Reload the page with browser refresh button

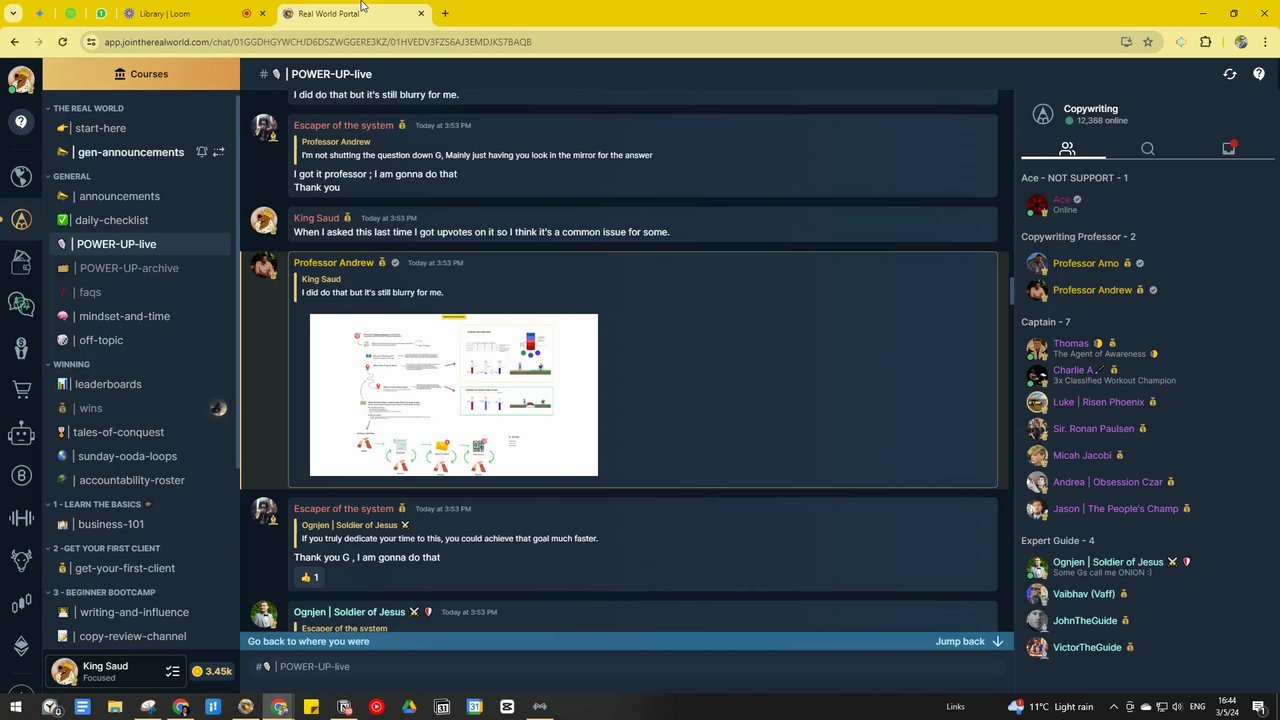pos(62,42)
